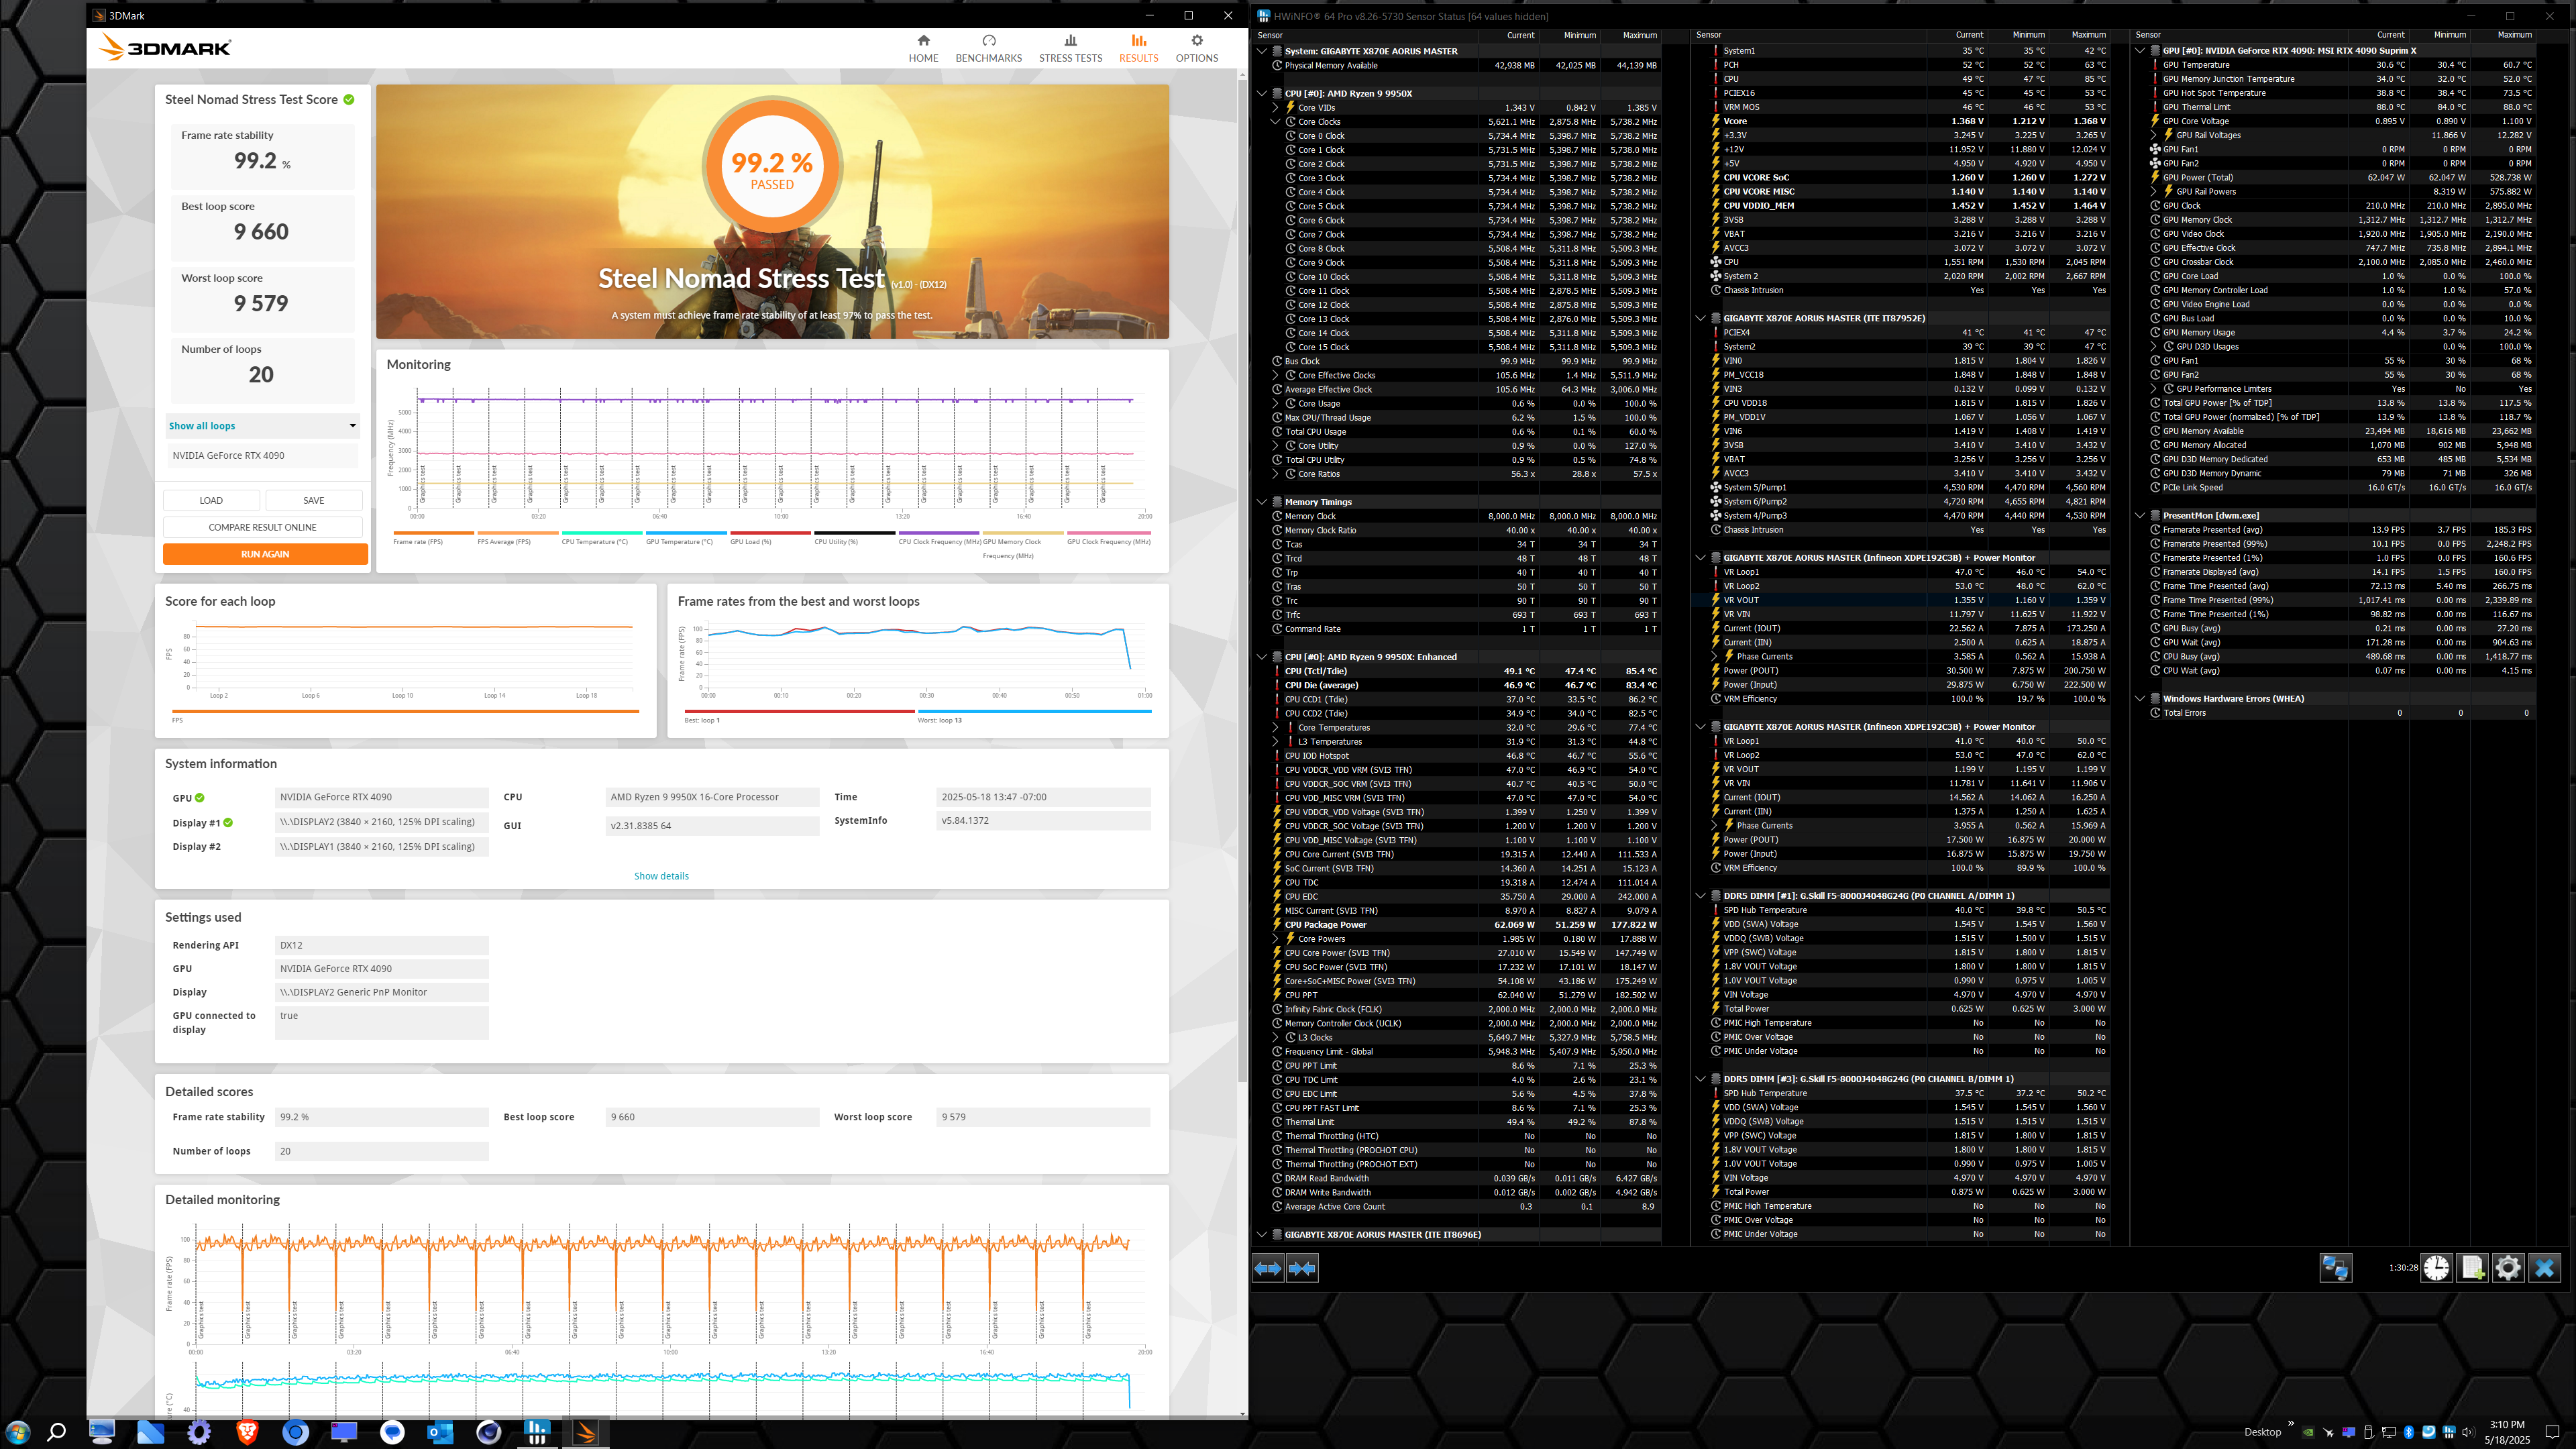Click HWiNFO blue X close sensors icon

click(2545, 1268)
